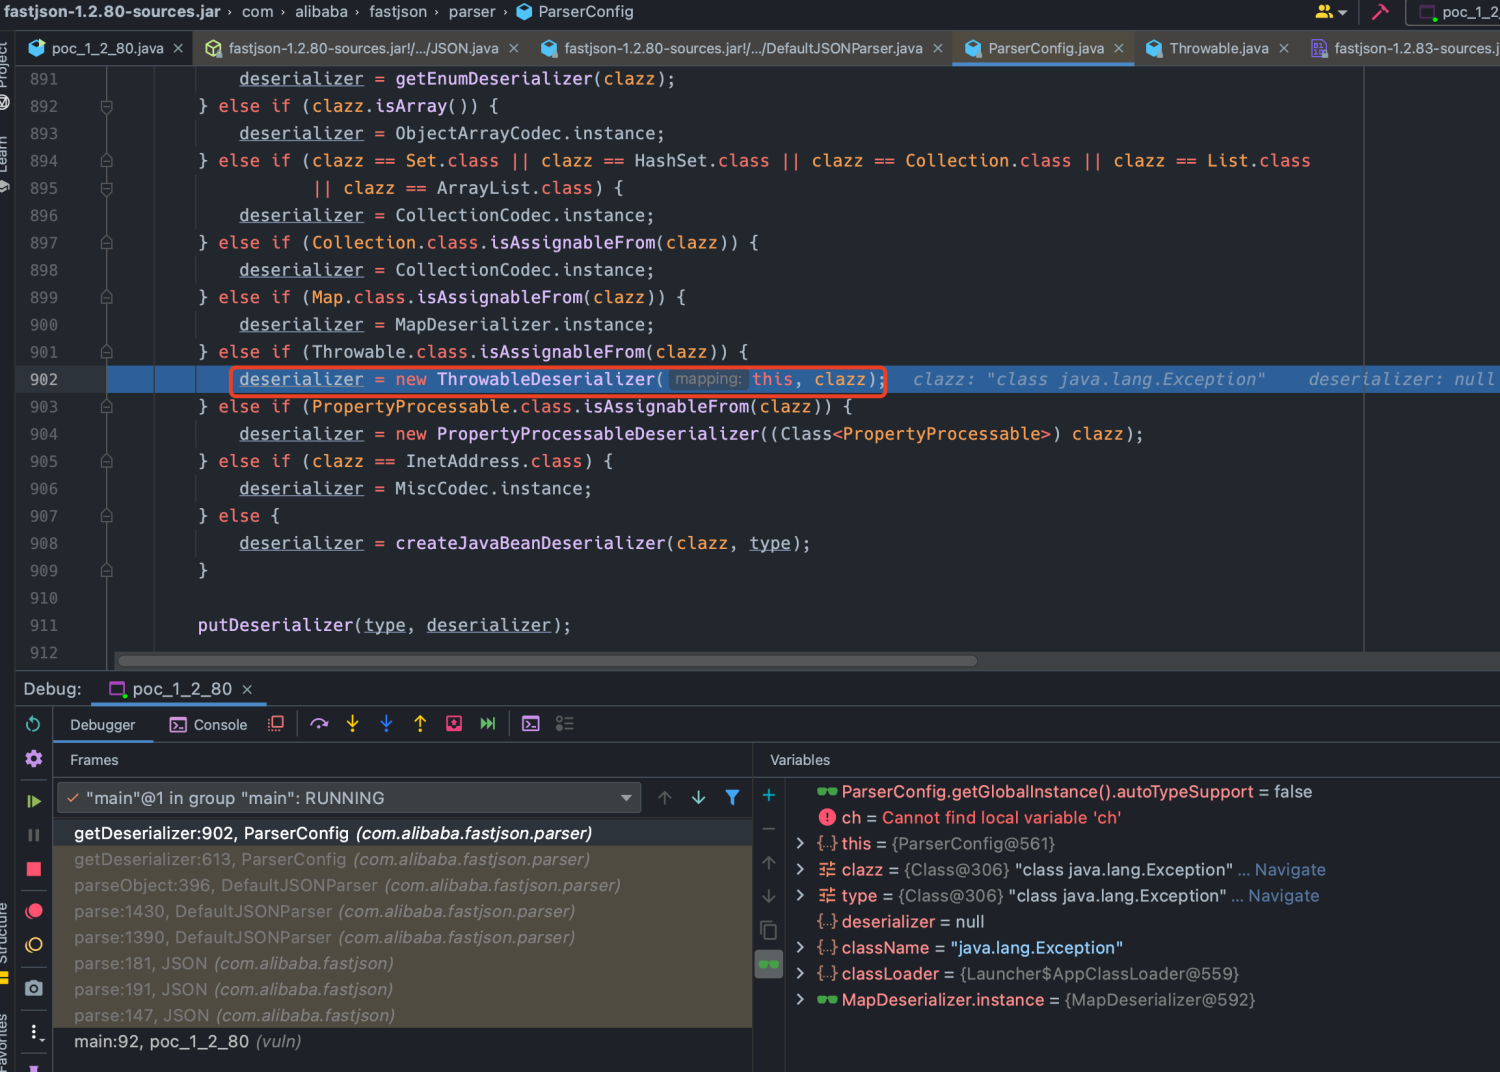Switch to poc_1_2_80.java editor tab
The image size is (1500, 1072).
click(x=107, y=48)
